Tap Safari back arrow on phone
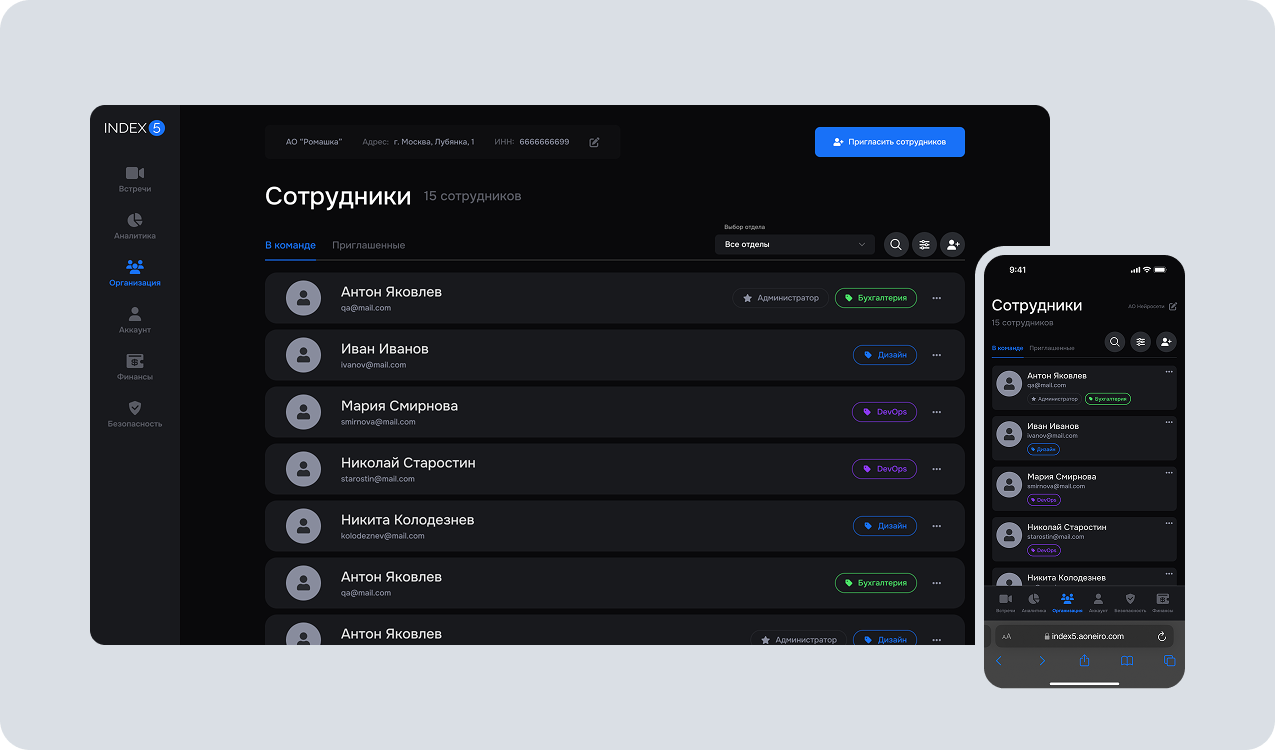 click(998, 661)
